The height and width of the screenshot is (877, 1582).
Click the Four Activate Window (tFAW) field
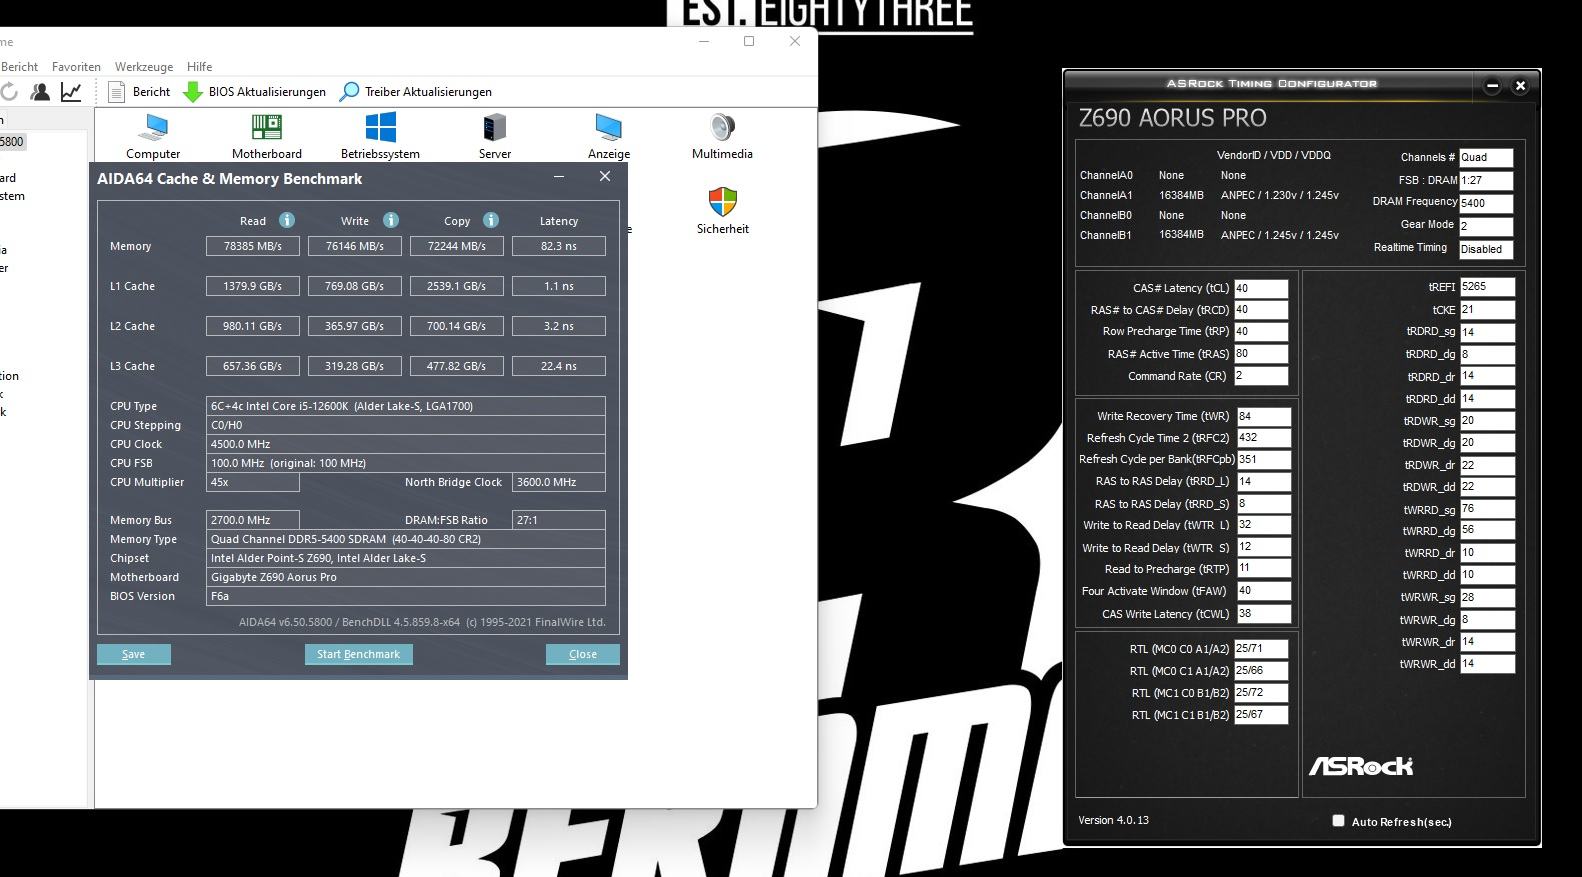pos(1264,591)
